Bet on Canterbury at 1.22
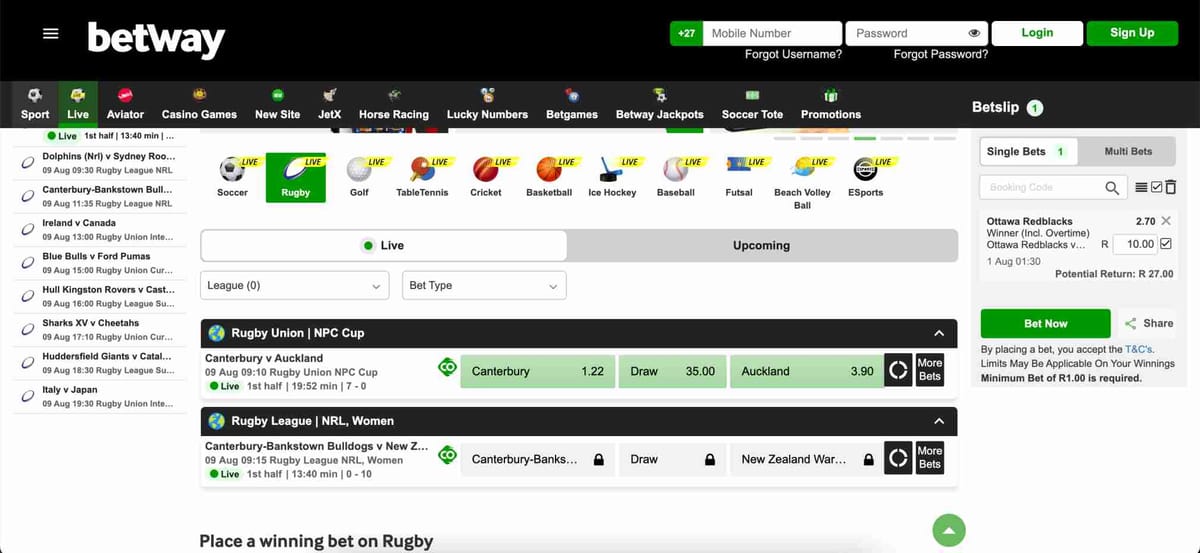Screen dimensions: 1200x553 [538, 371]
